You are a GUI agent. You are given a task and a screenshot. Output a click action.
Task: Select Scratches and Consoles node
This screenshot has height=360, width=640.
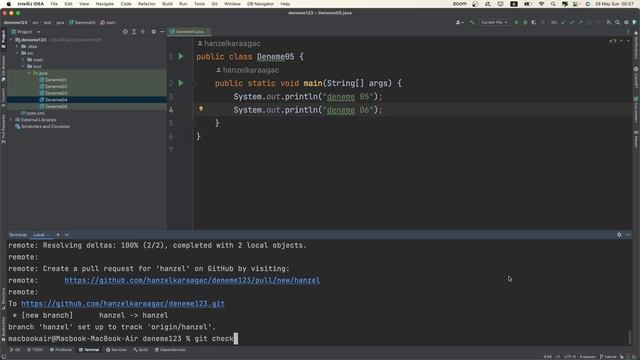42,127
